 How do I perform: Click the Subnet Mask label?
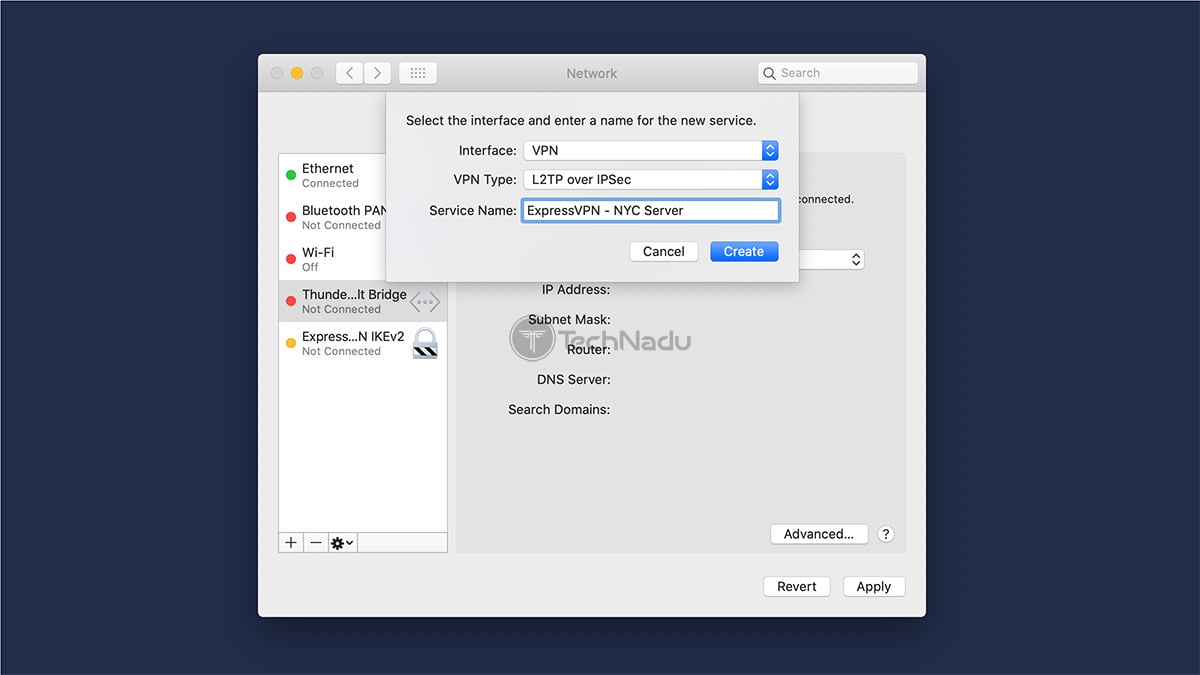click(569, 320)
